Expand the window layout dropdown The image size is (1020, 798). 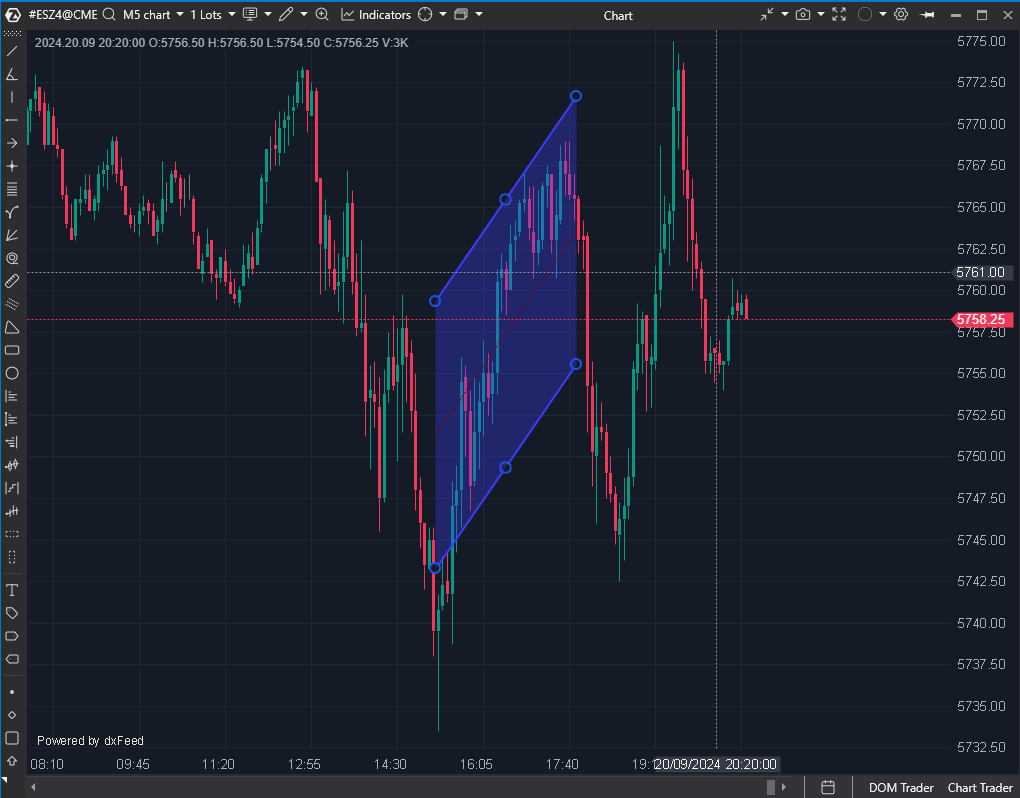coord(479,14)
